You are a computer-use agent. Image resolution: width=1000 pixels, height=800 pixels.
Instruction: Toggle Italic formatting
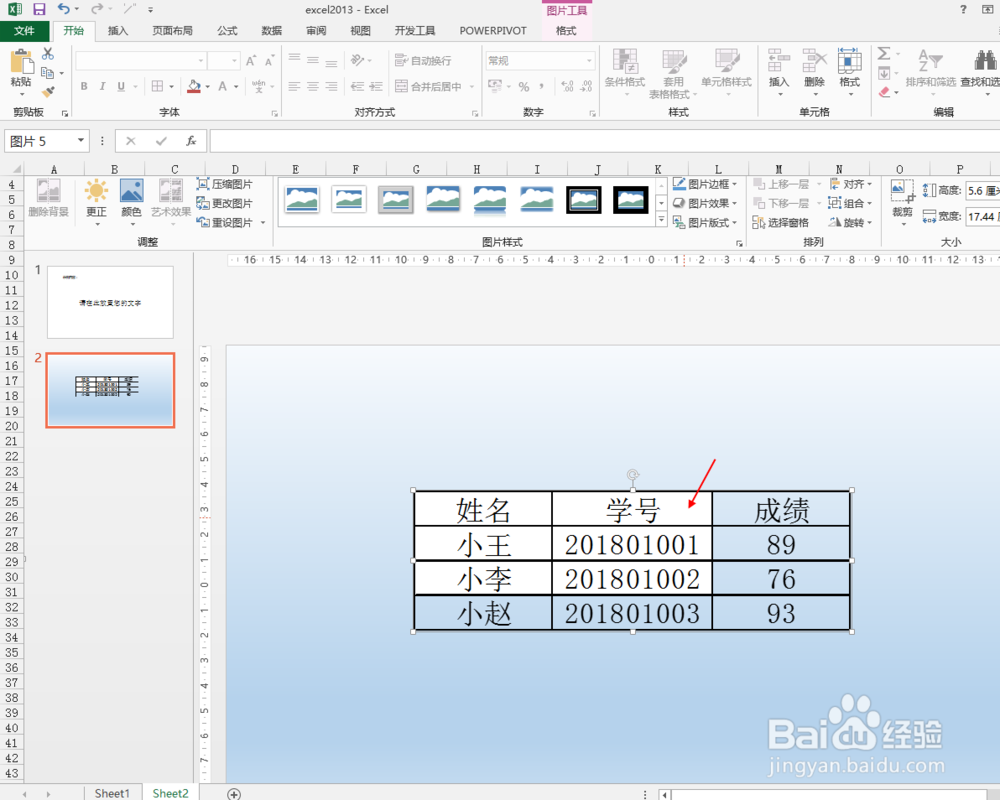pos(102,86)
